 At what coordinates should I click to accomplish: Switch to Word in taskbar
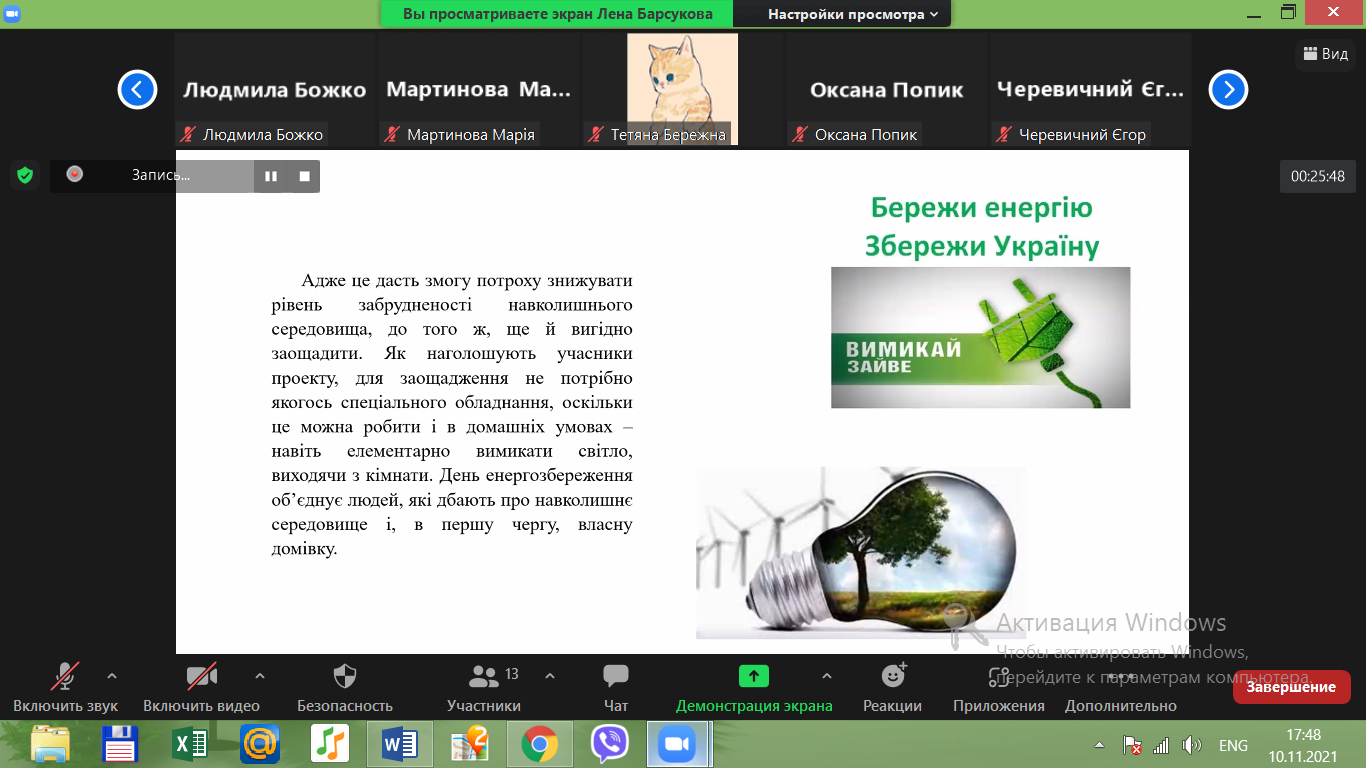tap(399, 745)
